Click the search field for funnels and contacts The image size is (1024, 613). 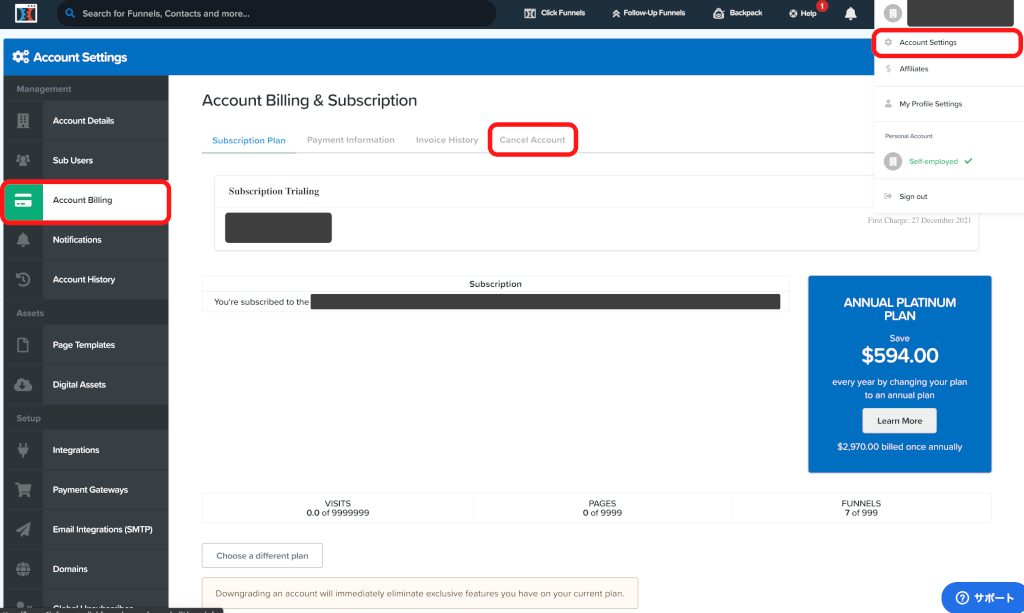click(280, 14)
